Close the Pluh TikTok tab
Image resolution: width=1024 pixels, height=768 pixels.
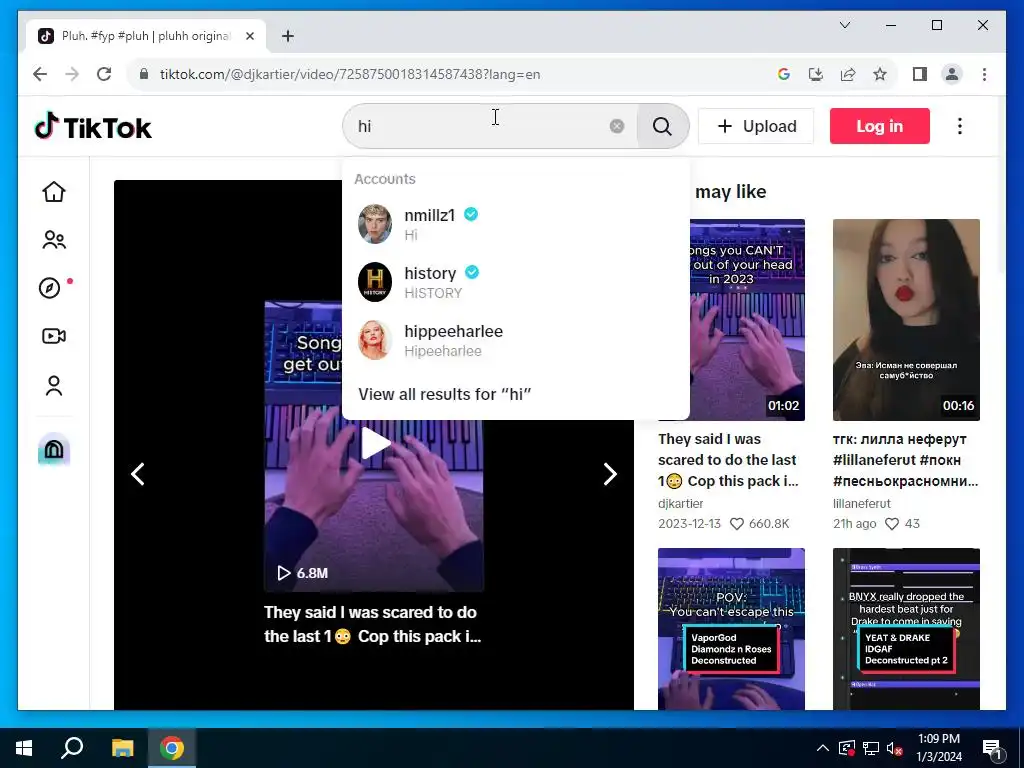point(249,36)
